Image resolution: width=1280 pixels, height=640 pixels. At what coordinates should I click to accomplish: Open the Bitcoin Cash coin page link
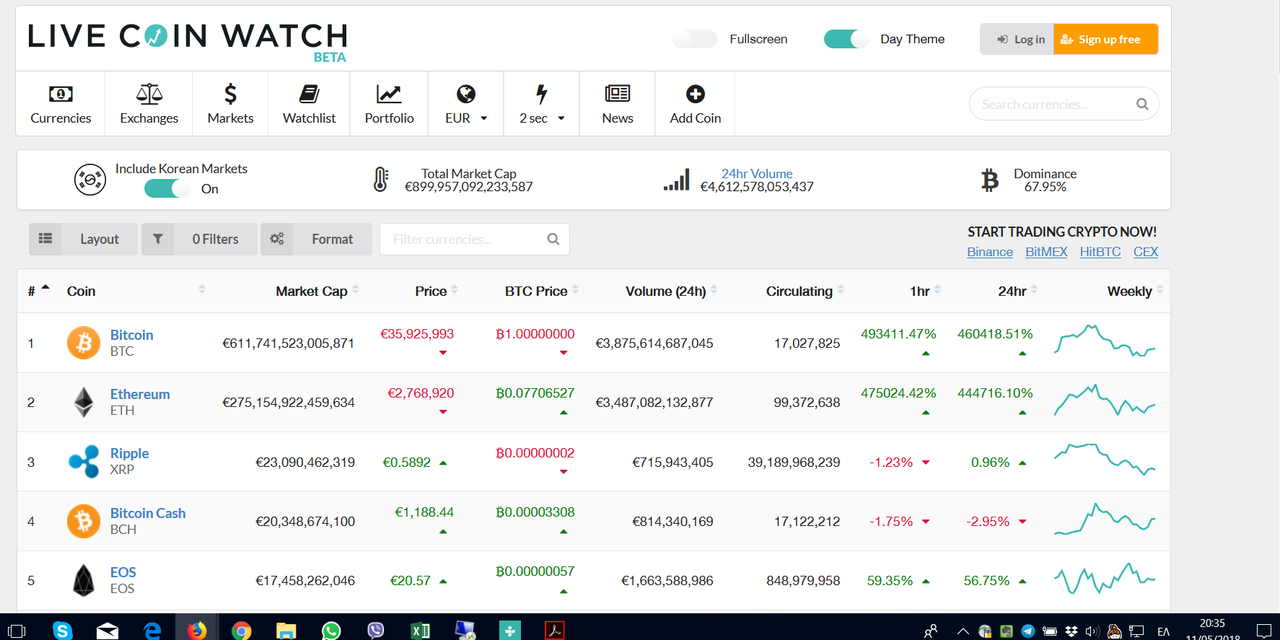pos(148,513)
